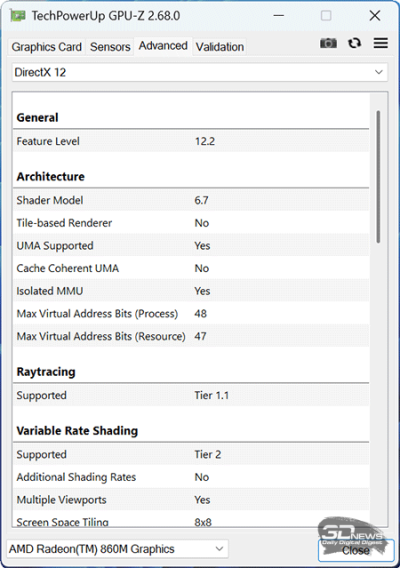Open the Sensors tab

(110, 47)
